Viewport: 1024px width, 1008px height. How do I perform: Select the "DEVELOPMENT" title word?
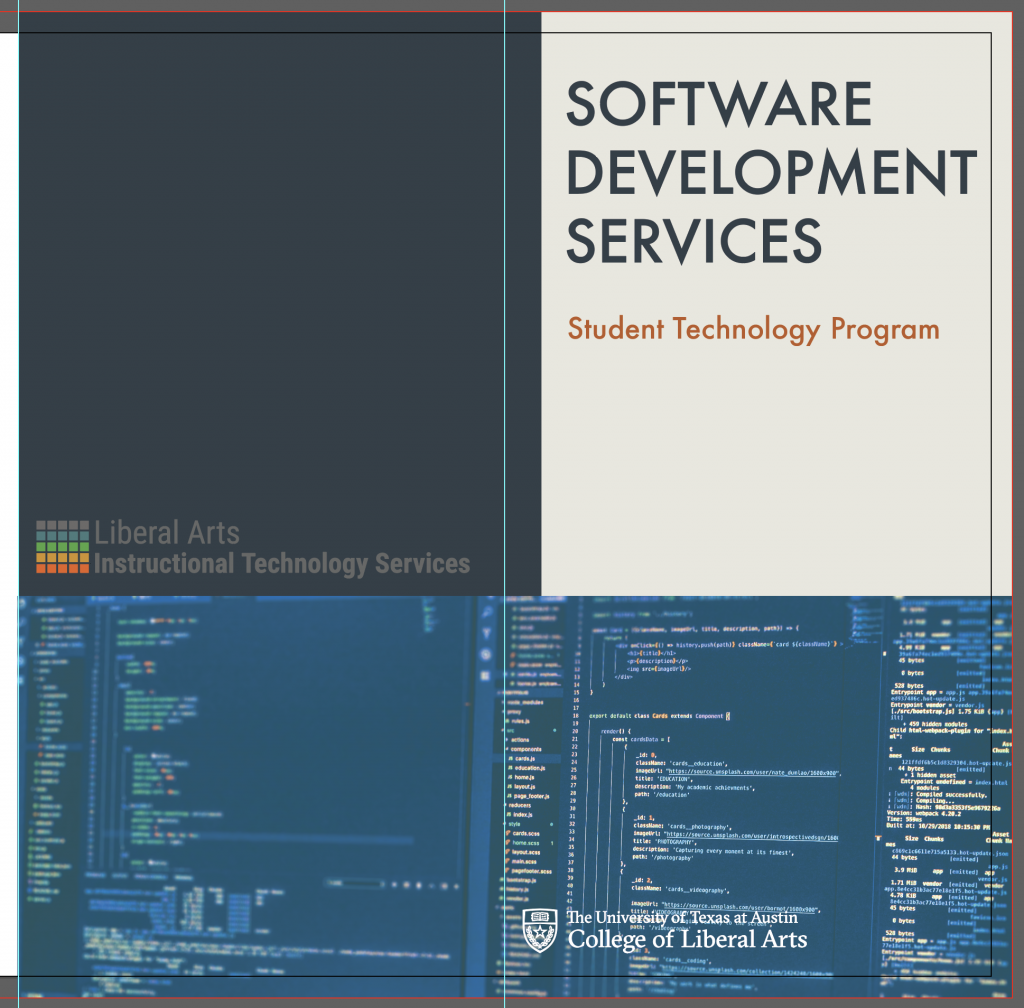click(771, 171)
